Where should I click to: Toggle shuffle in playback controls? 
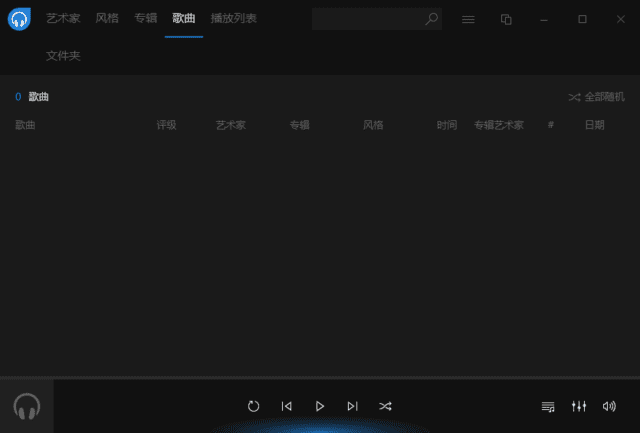pos(385,406)
